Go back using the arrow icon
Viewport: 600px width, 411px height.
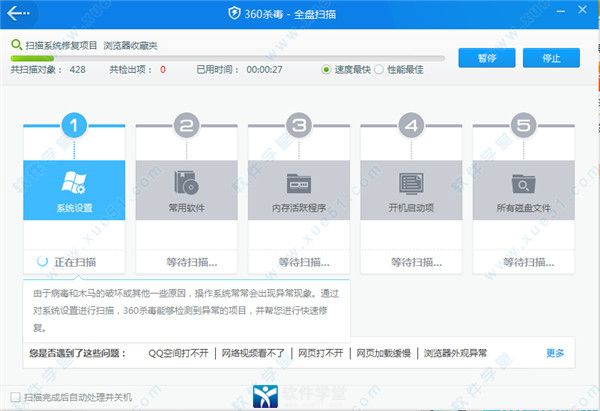click(18, 13)
